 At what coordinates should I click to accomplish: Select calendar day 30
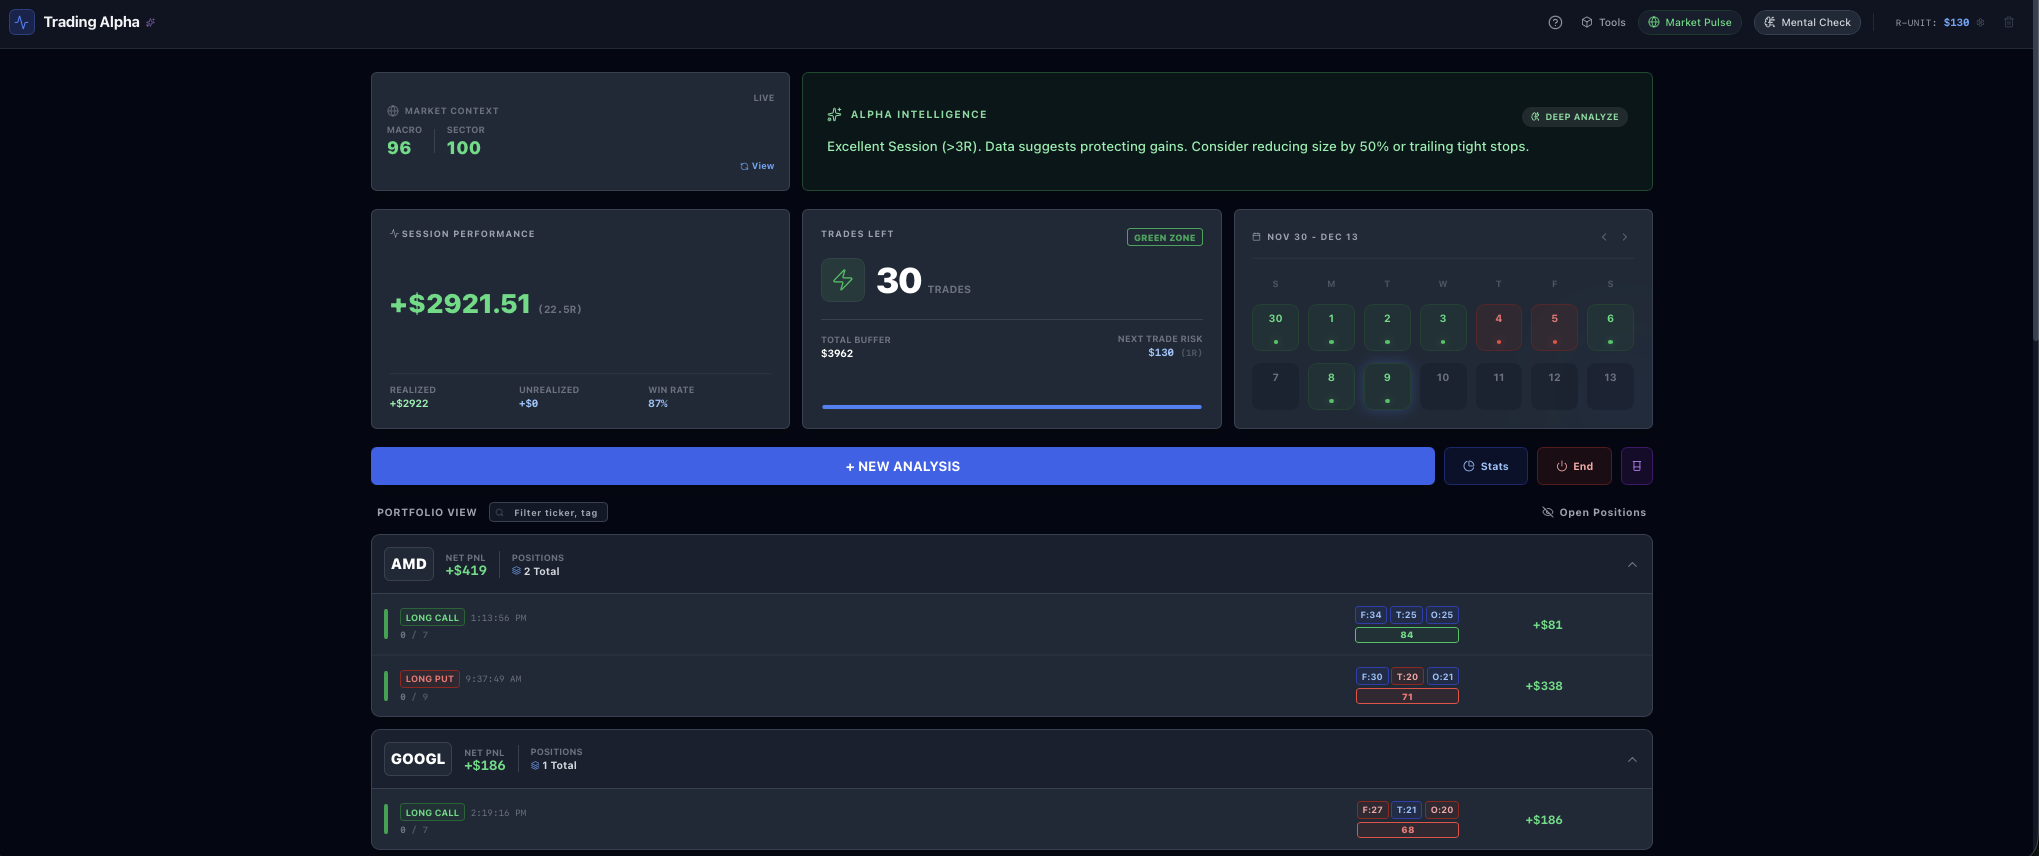(1275, 327)
